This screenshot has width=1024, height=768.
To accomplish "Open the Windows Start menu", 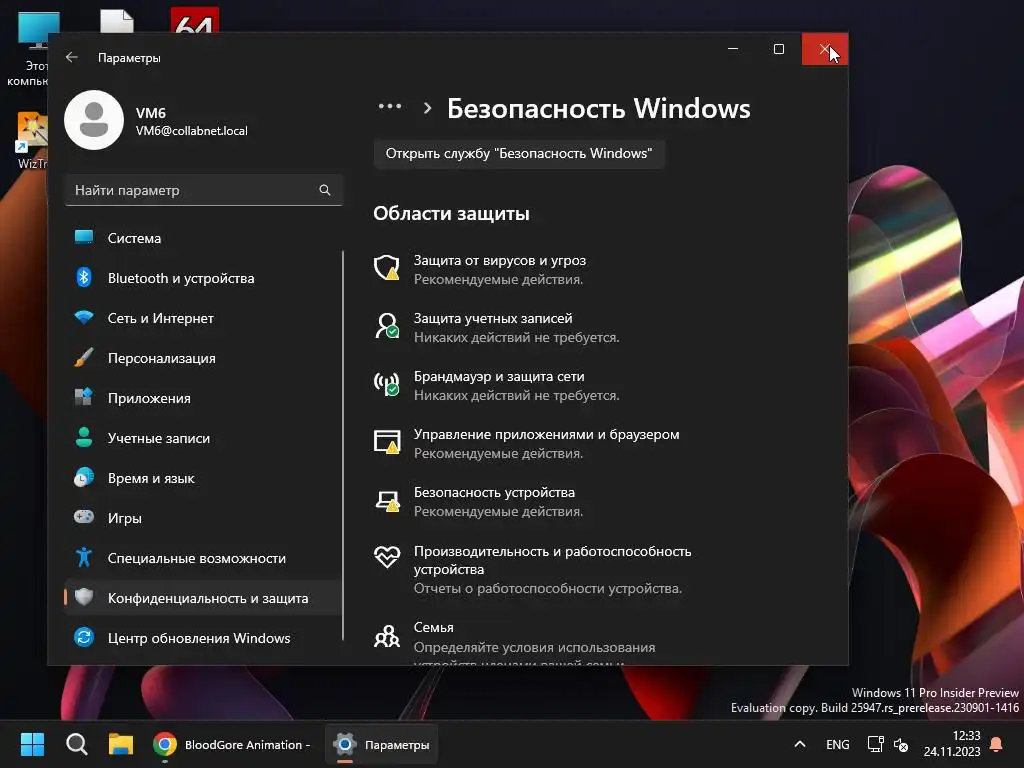I will point(32,744).
